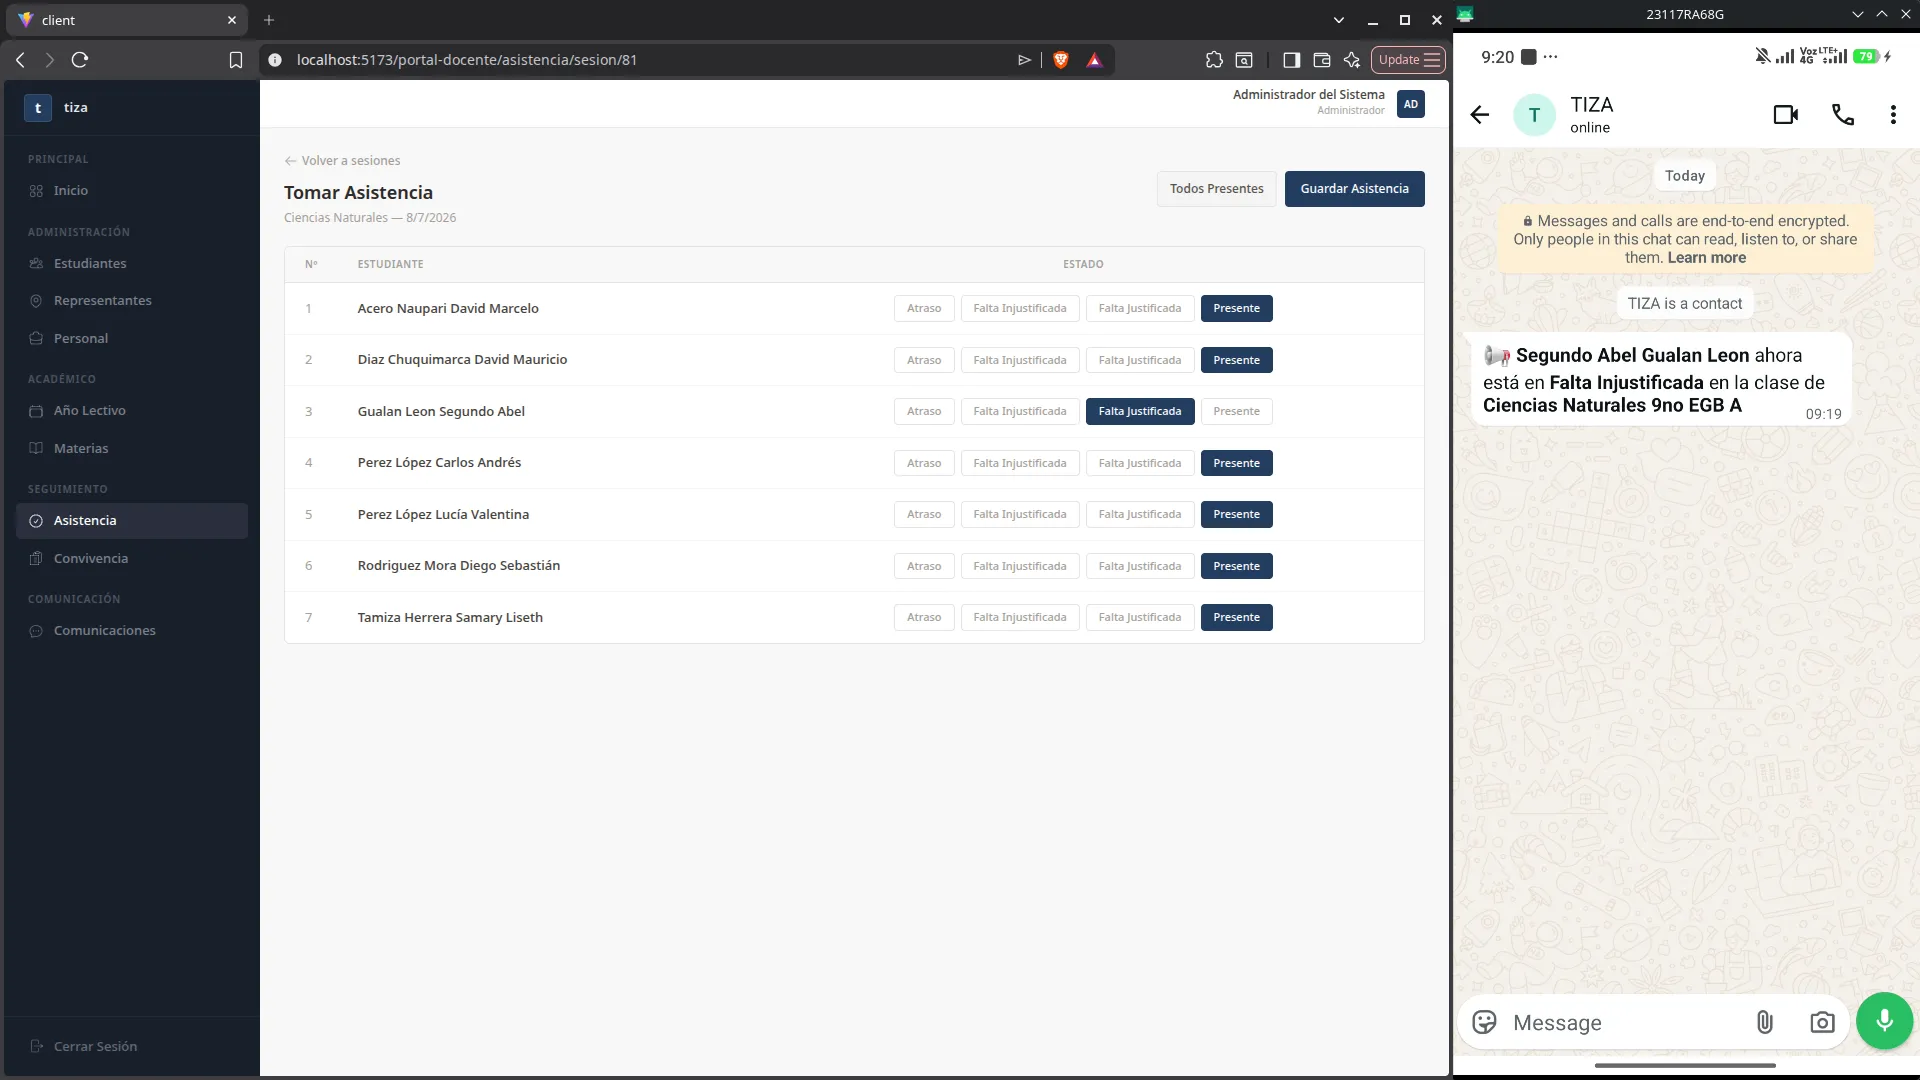Image resolution: width=1920 pixels, height=1080 pixels.
Task: Open the browser Update menu button
Action: click(1408, 60)
